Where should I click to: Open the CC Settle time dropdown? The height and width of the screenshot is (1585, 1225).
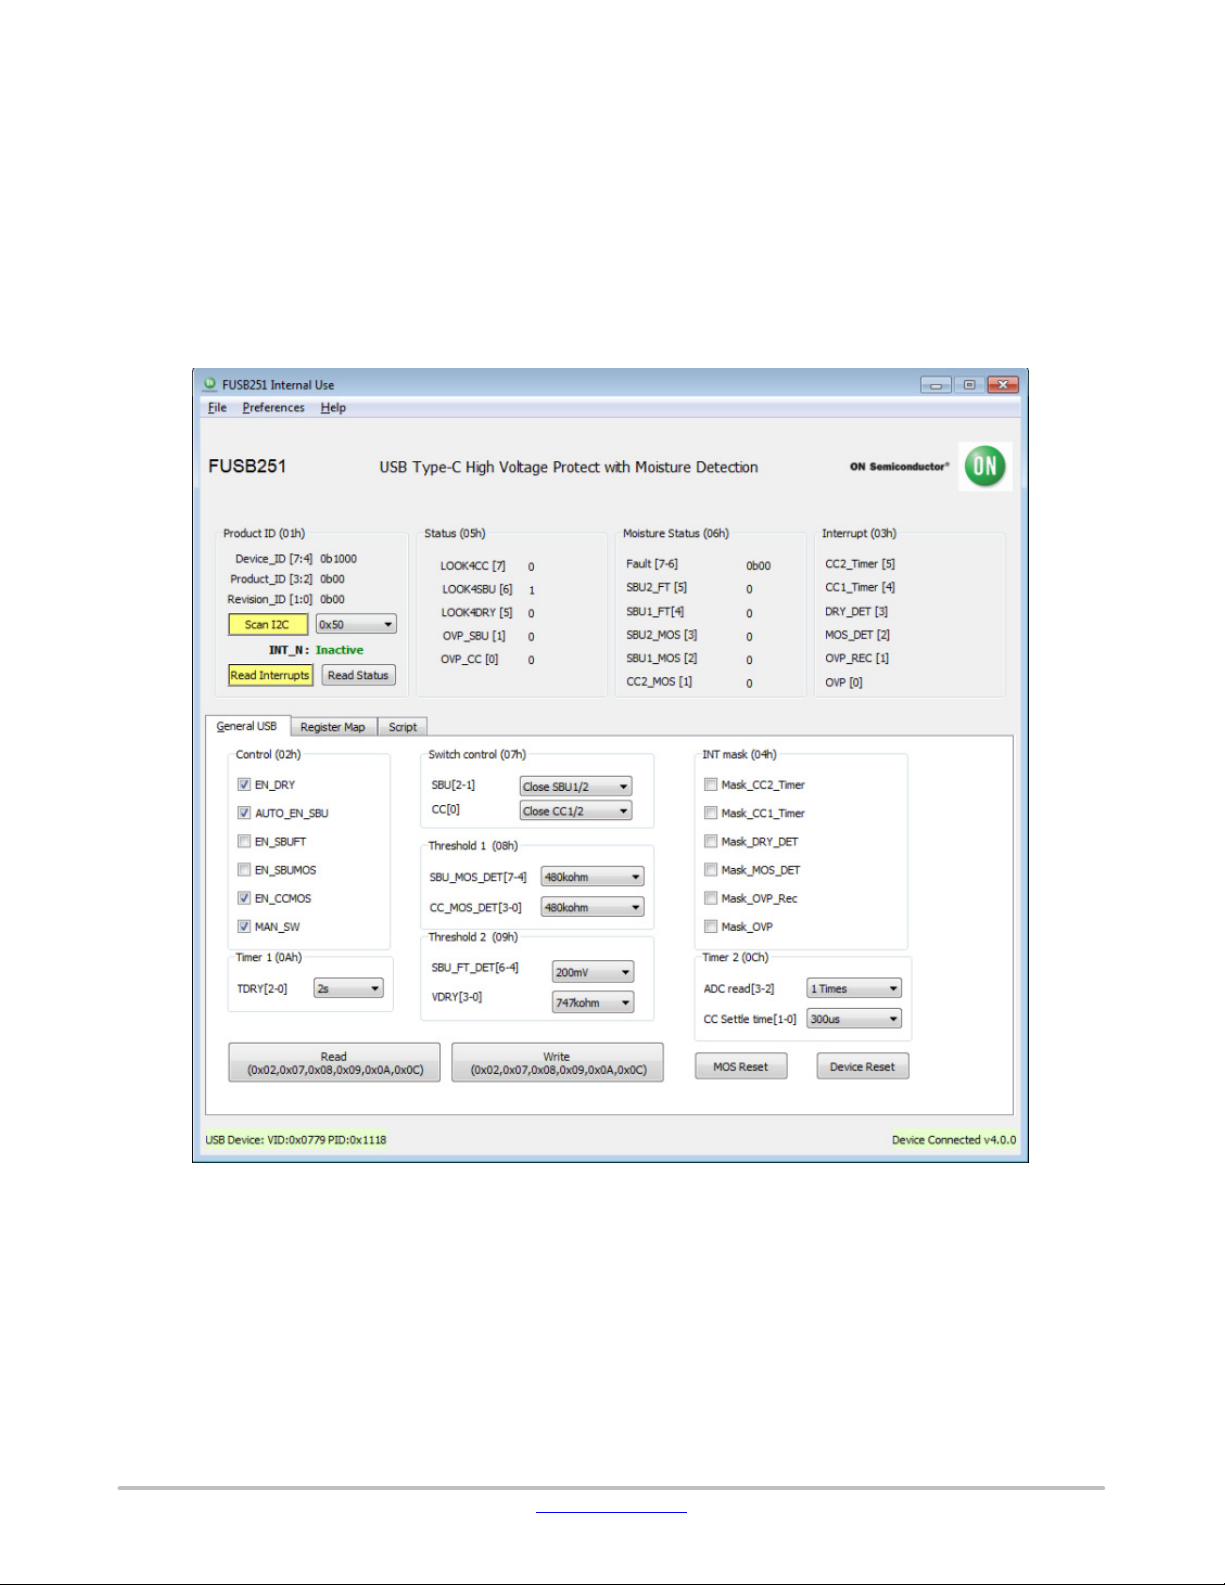click(854, 1019)
